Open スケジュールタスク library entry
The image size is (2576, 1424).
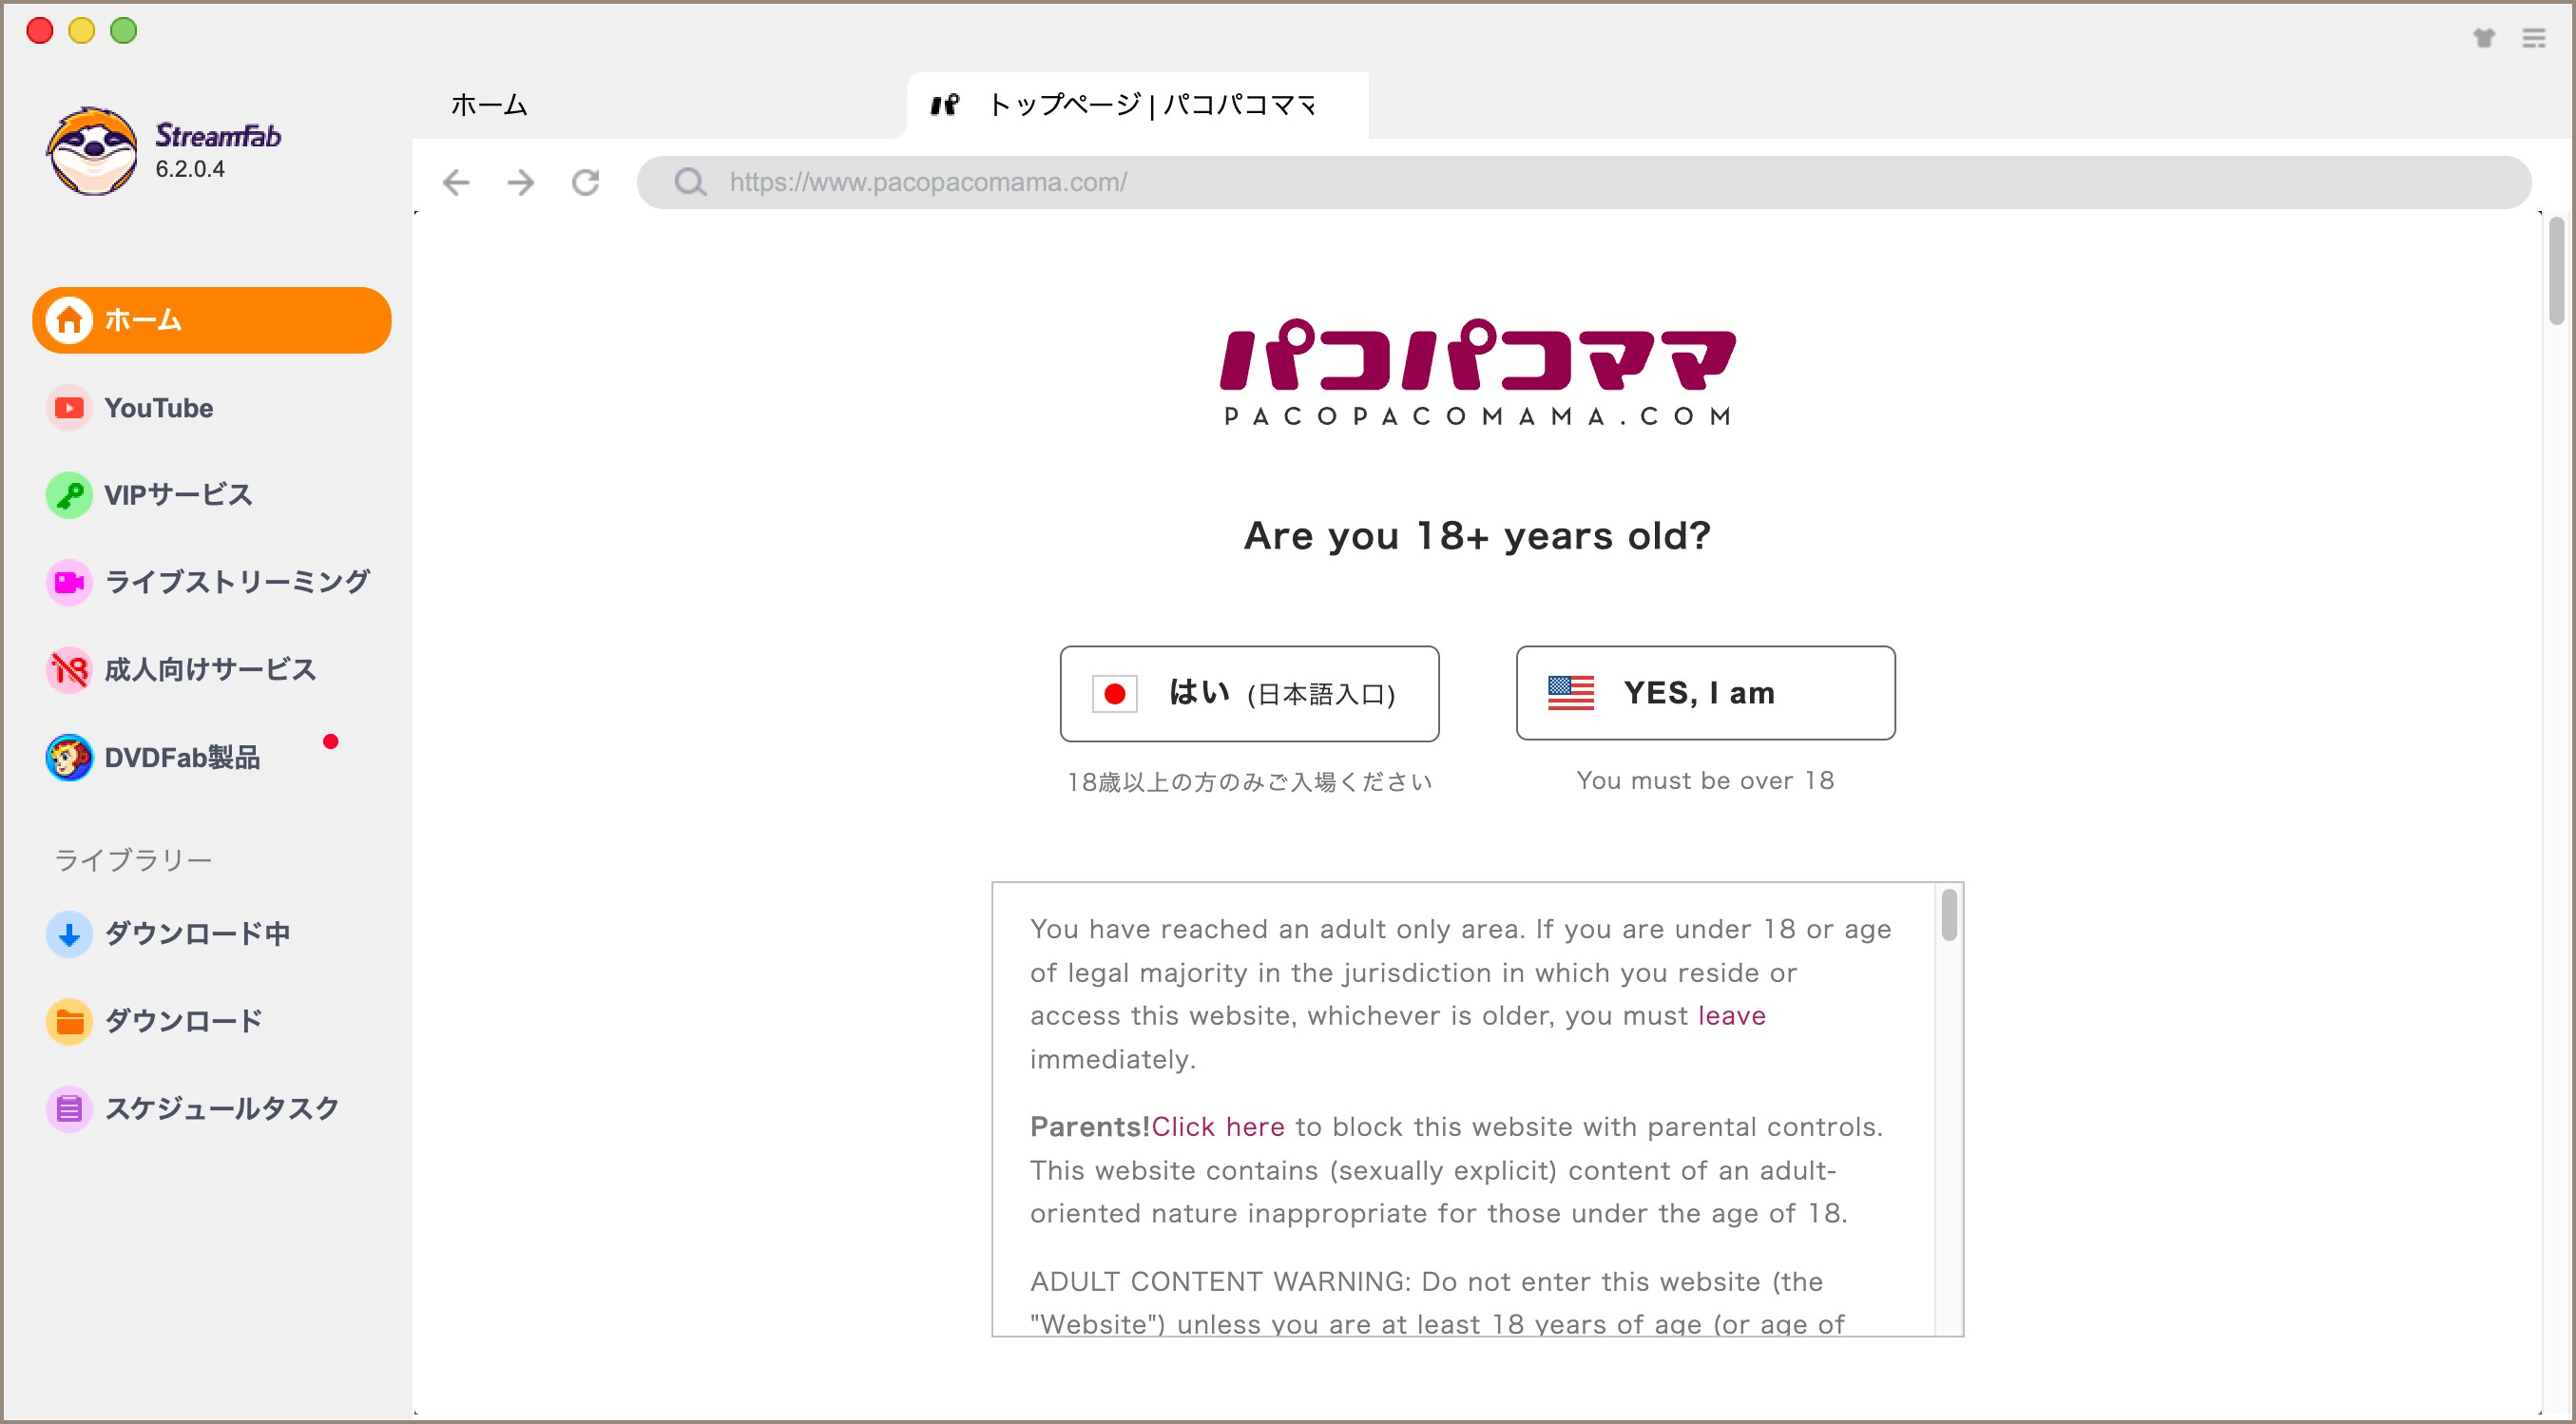click(x=222, y=1108)
